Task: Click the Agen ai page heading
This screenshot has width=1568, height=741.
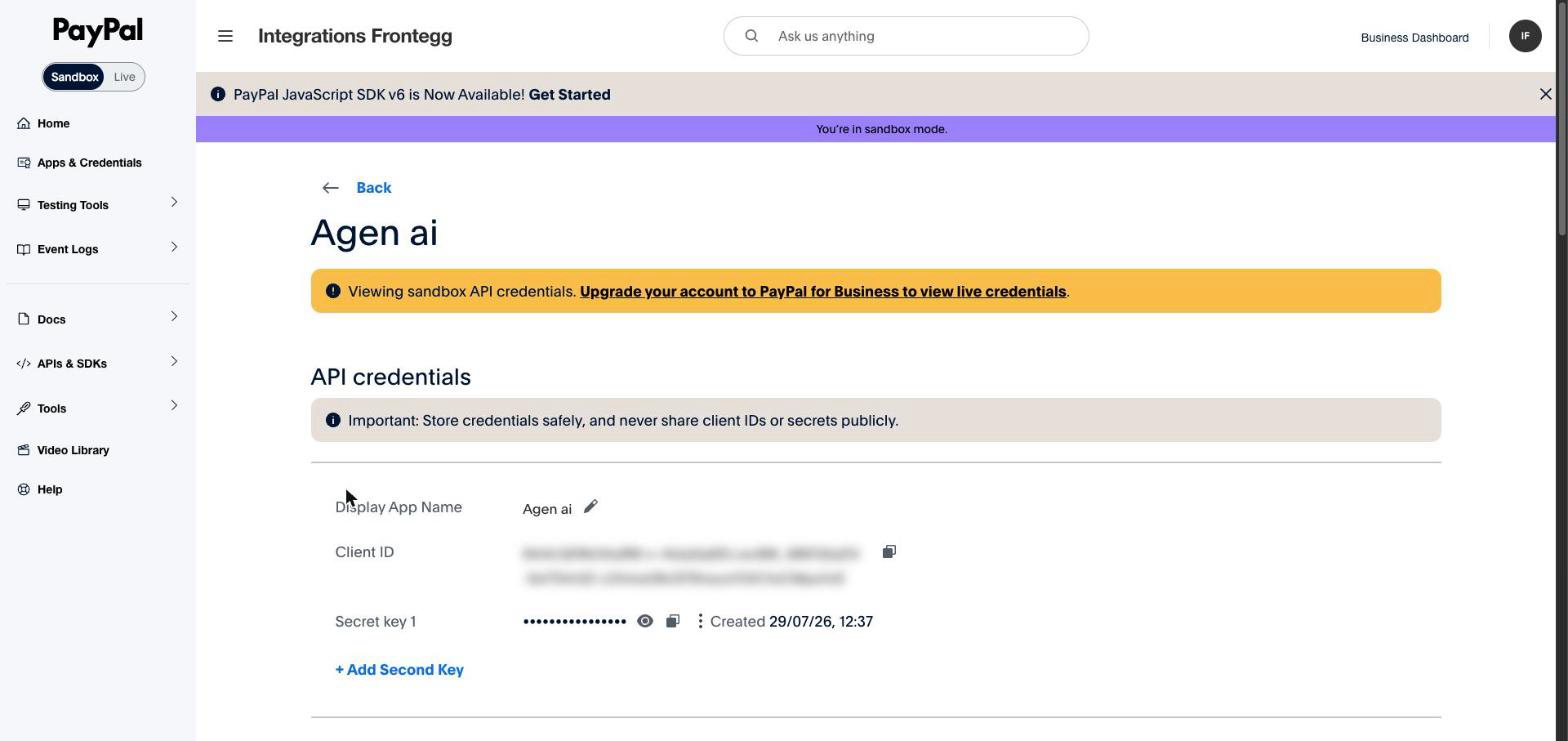Action: click(374, 233)
